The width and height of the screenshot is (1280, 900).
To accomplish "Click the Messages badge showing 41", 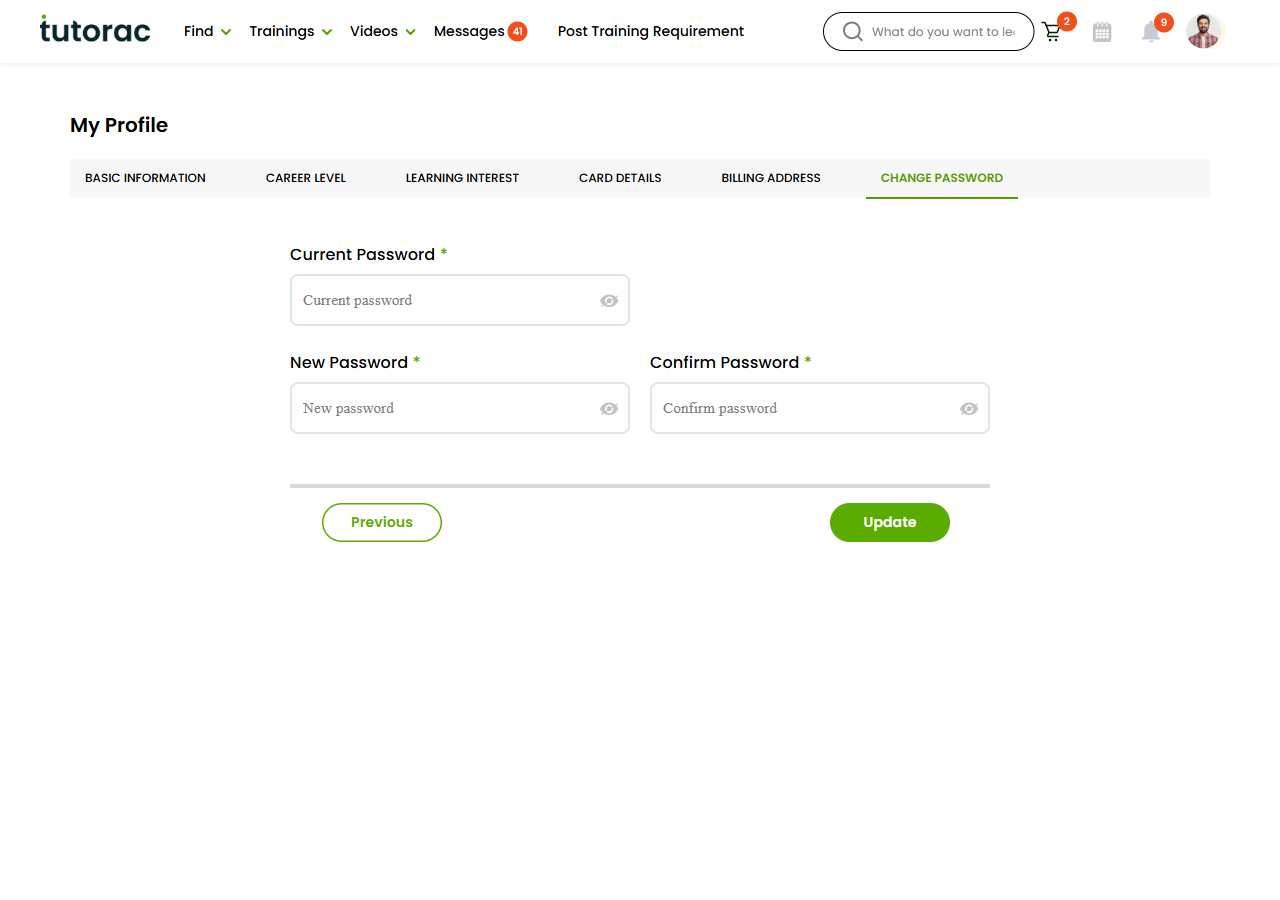I will pos(517,31).
